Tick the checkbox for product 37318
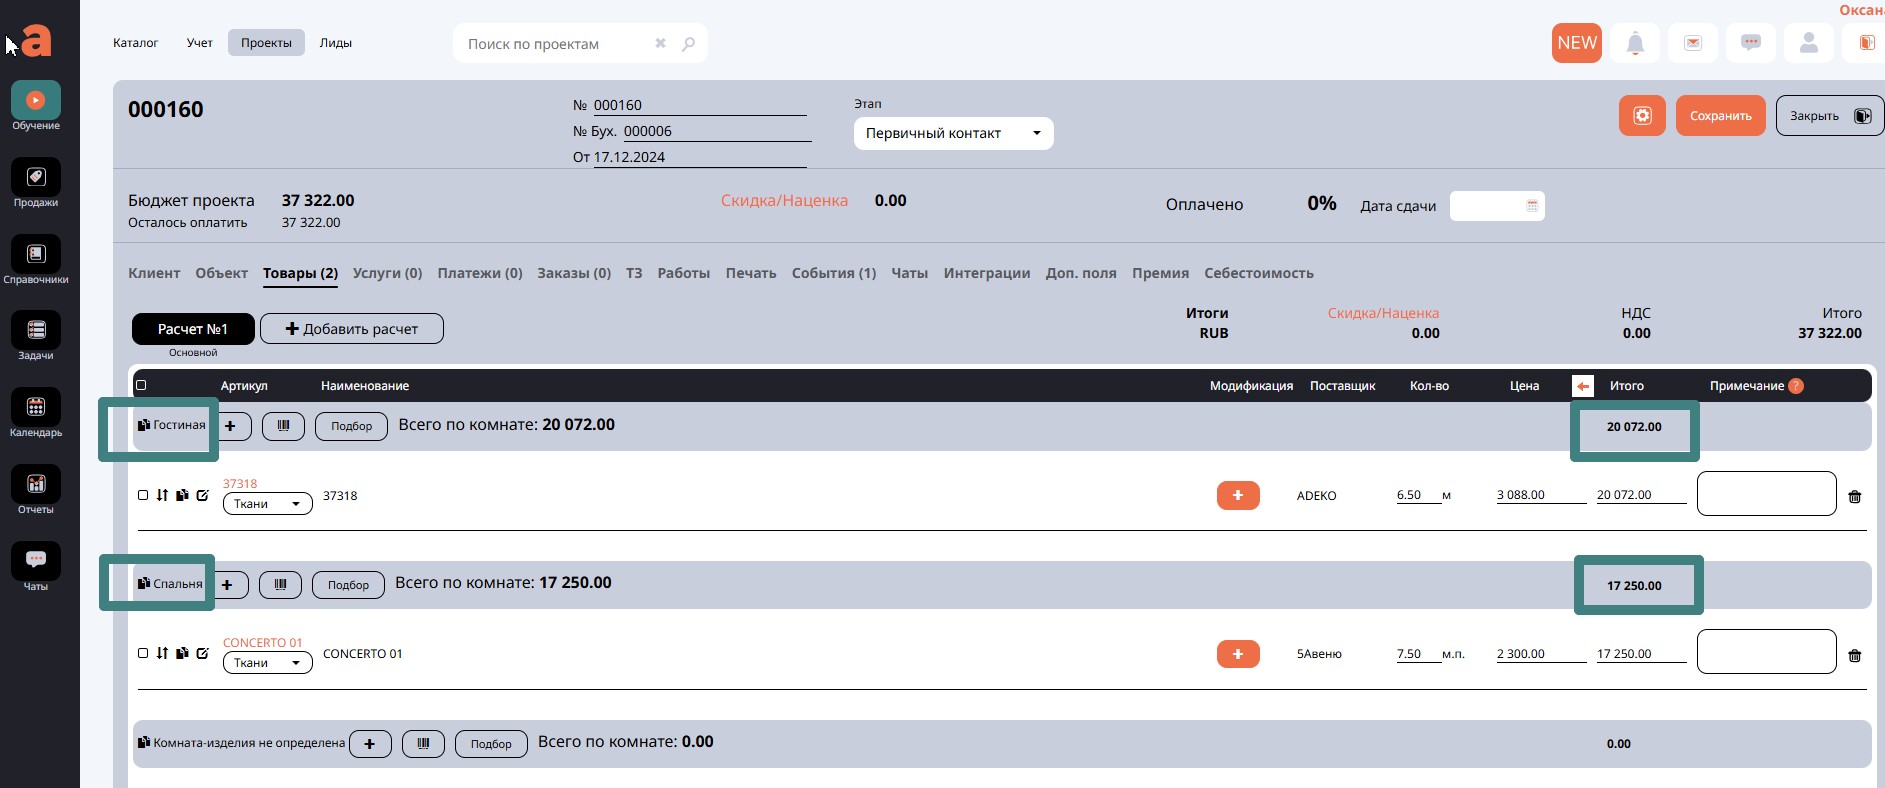This screenshot has width=1885, height=788. click(x=143, y=495)
